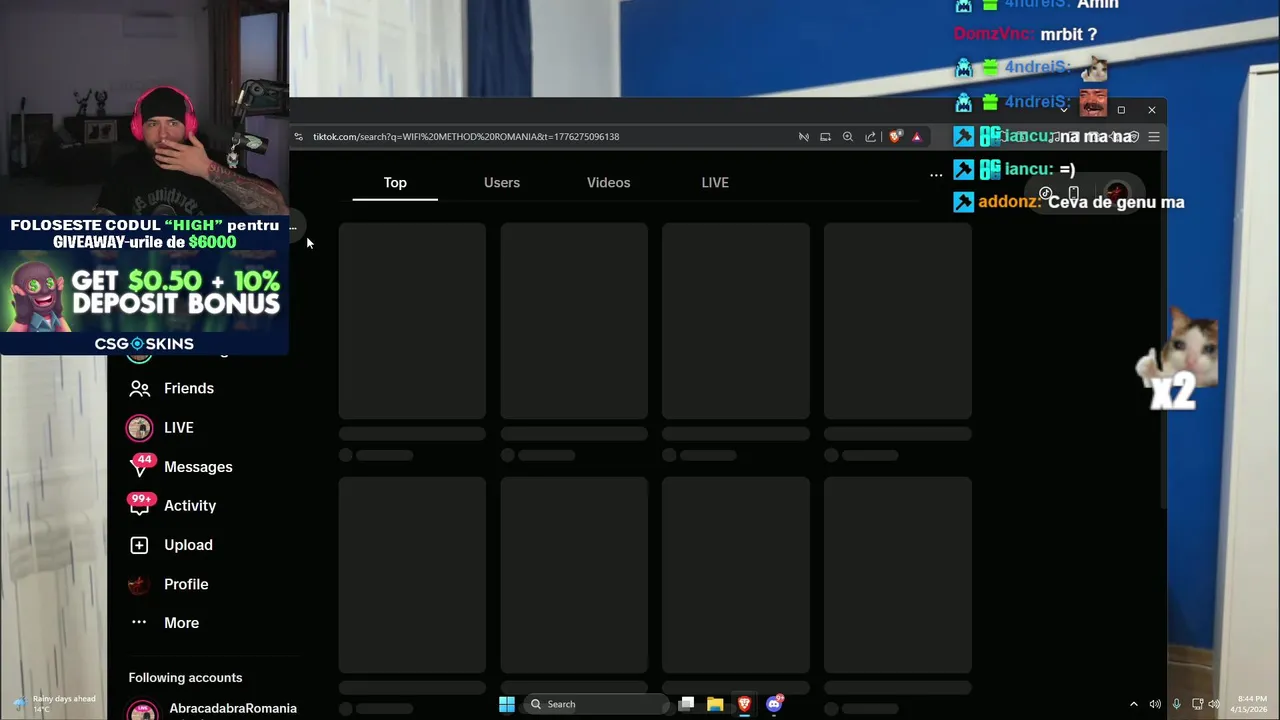Click TikTok get-app icon at top right
1280x720 pixels.
1046,193
